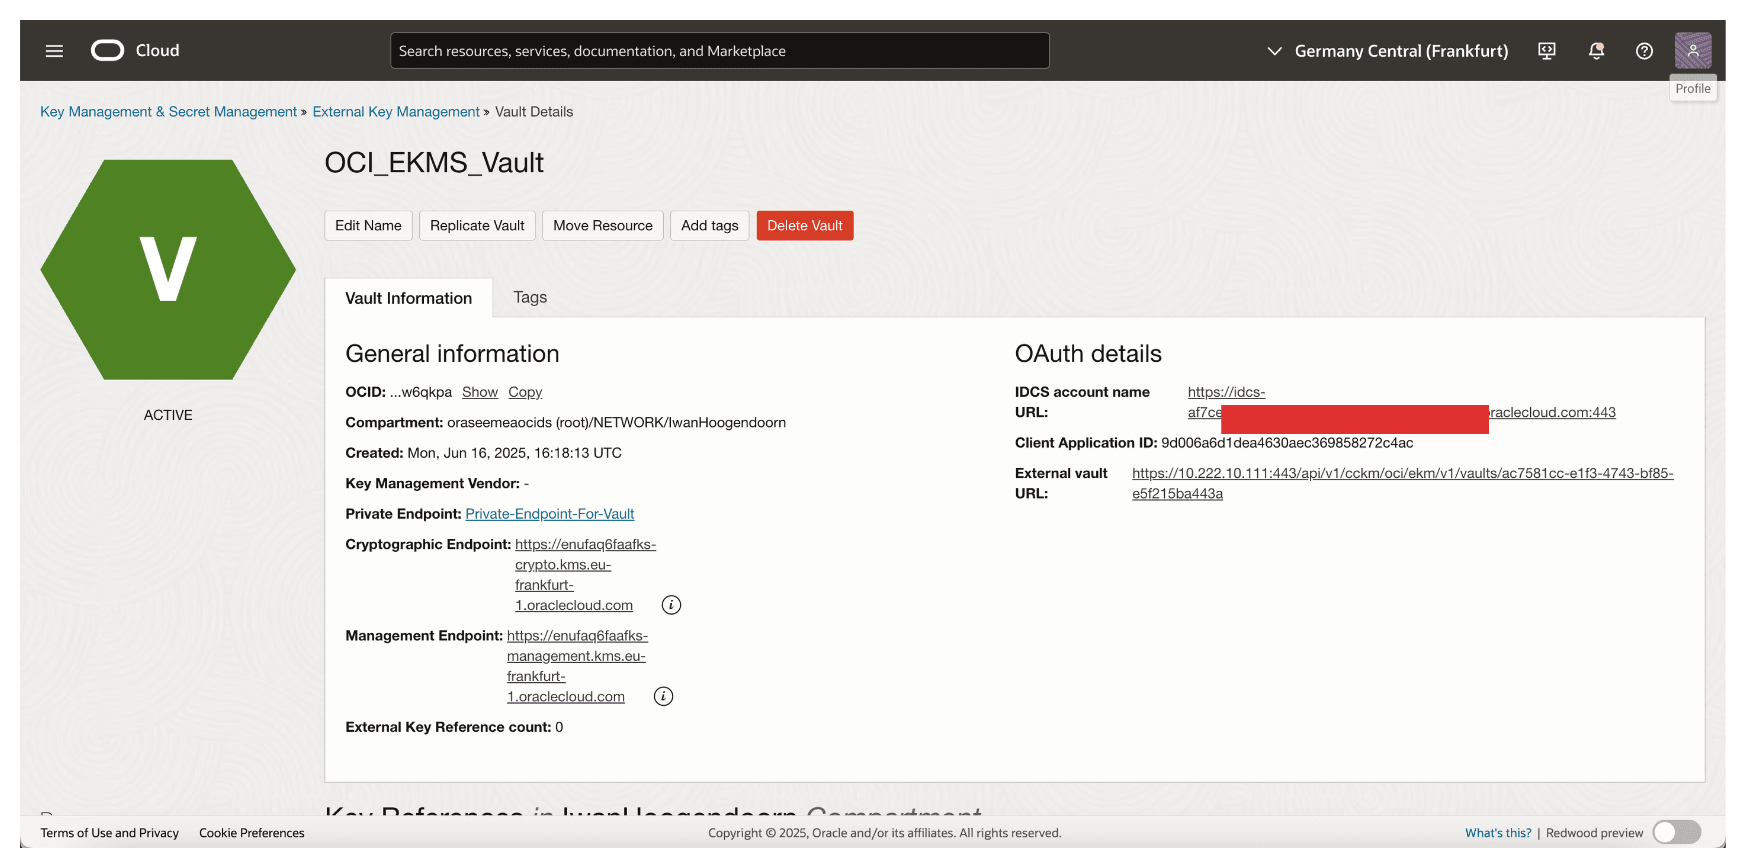Click the green vault hexagon icon

click(x=168, y=270)
